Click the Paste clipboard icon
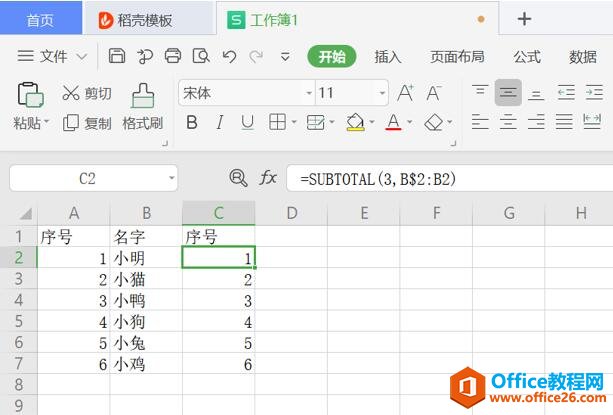 [x=30, y=95]
